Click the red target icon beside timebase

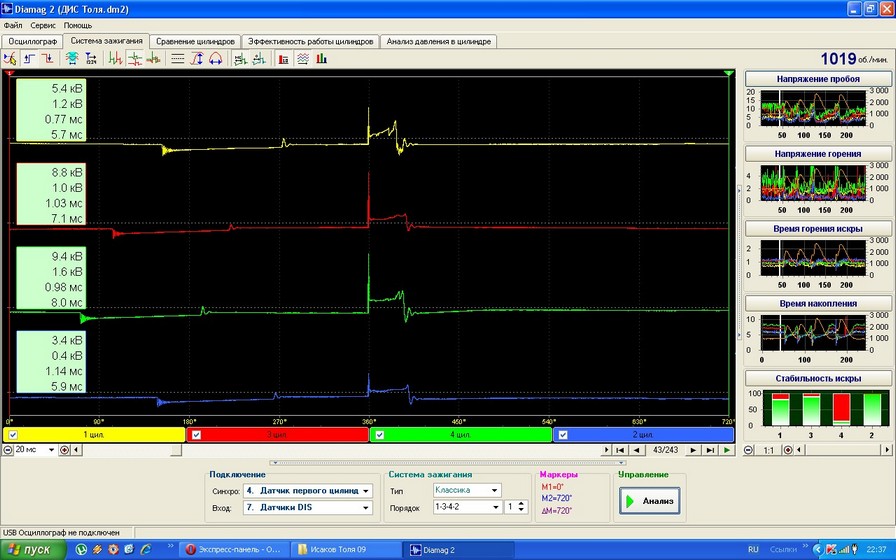[x=64, y=450]
